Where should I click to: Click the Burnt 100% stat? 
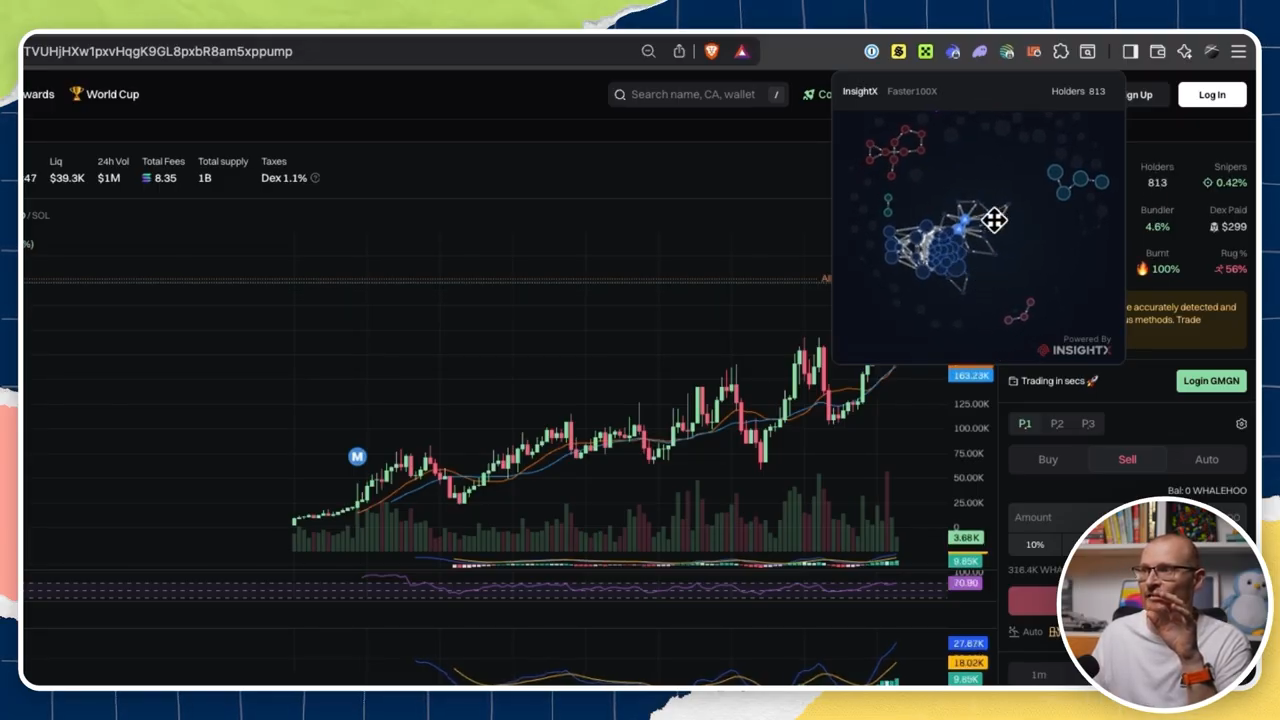[x=1158, y=261]
